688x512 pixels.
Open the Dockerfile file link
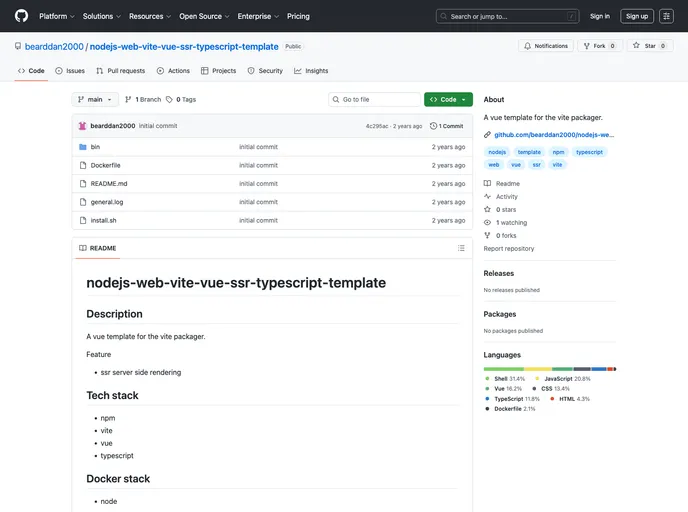105,165
